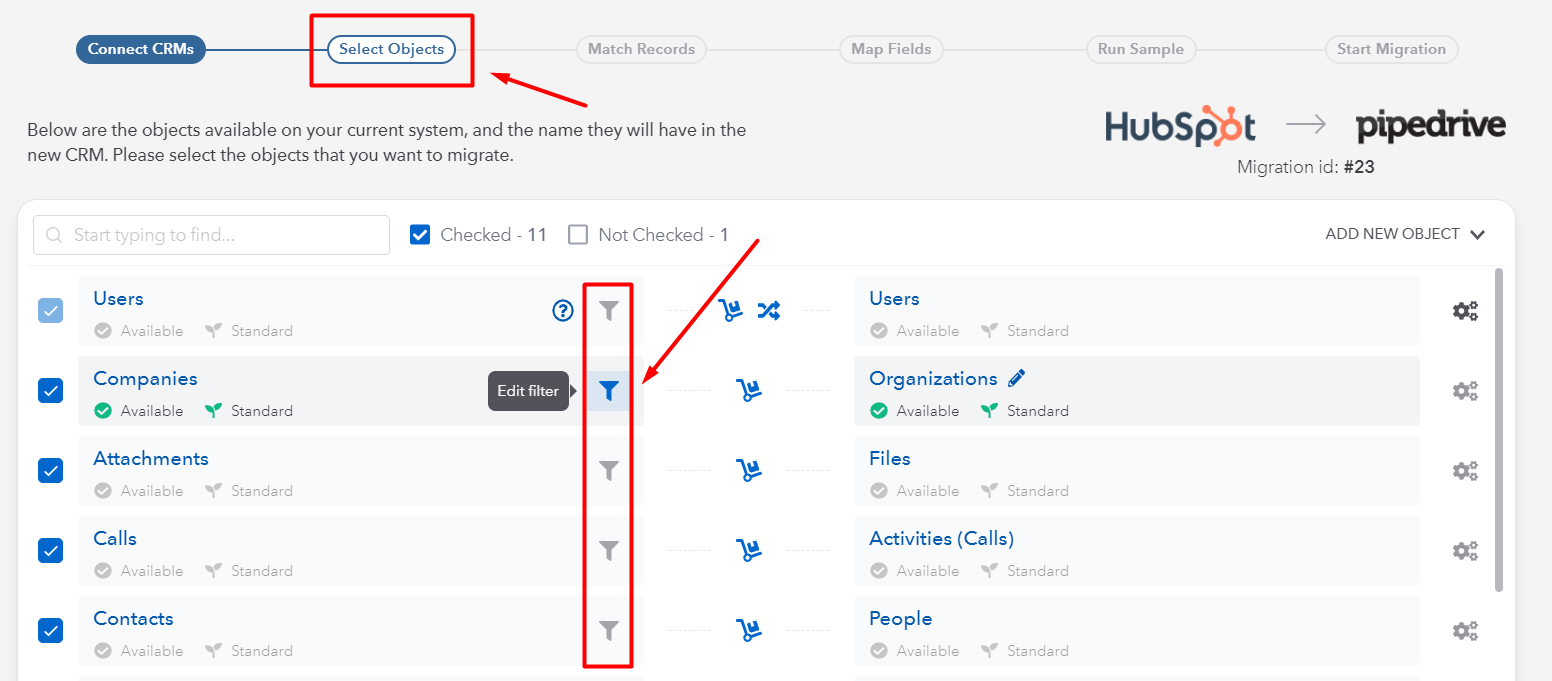This screenshot has height=681, width=1552.
Task: Open the filter icon for Contacts
Action: 609,631
